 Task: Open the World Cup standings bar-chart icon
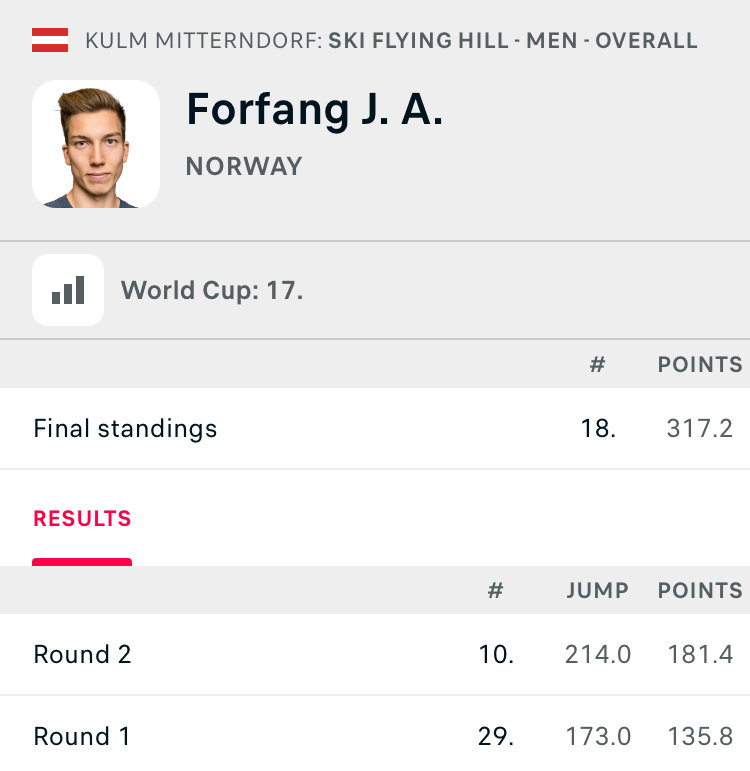pos(68,290)
